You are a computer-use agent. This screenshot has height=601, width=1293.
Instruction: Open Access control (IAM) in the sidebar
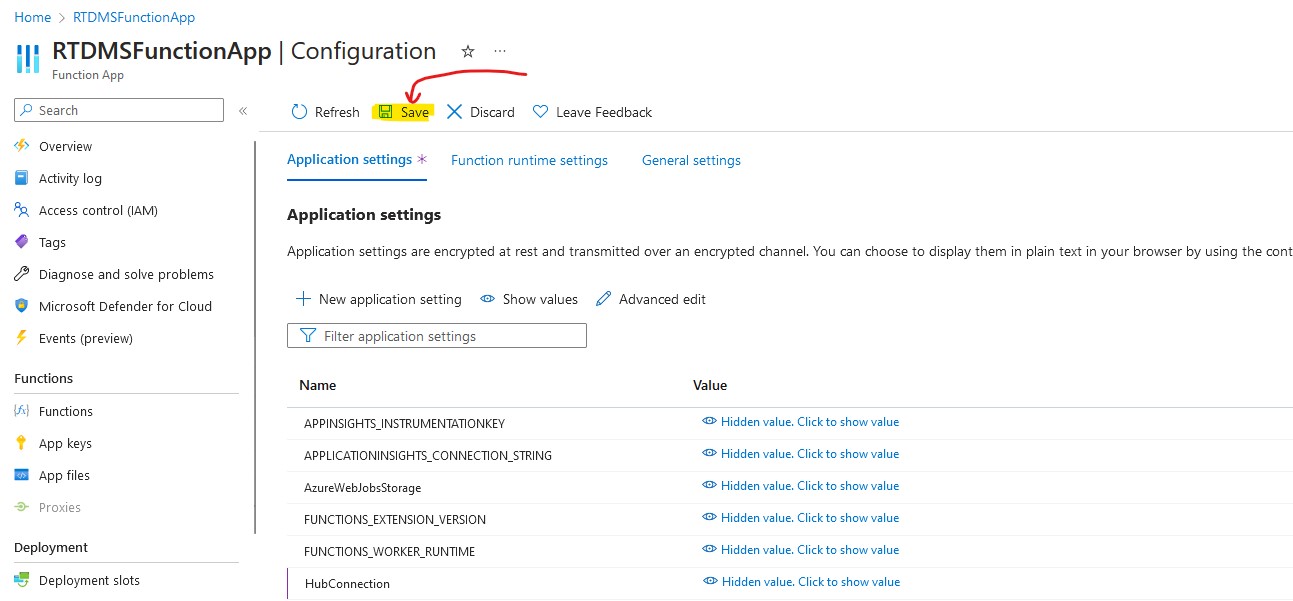coord(98,210)
